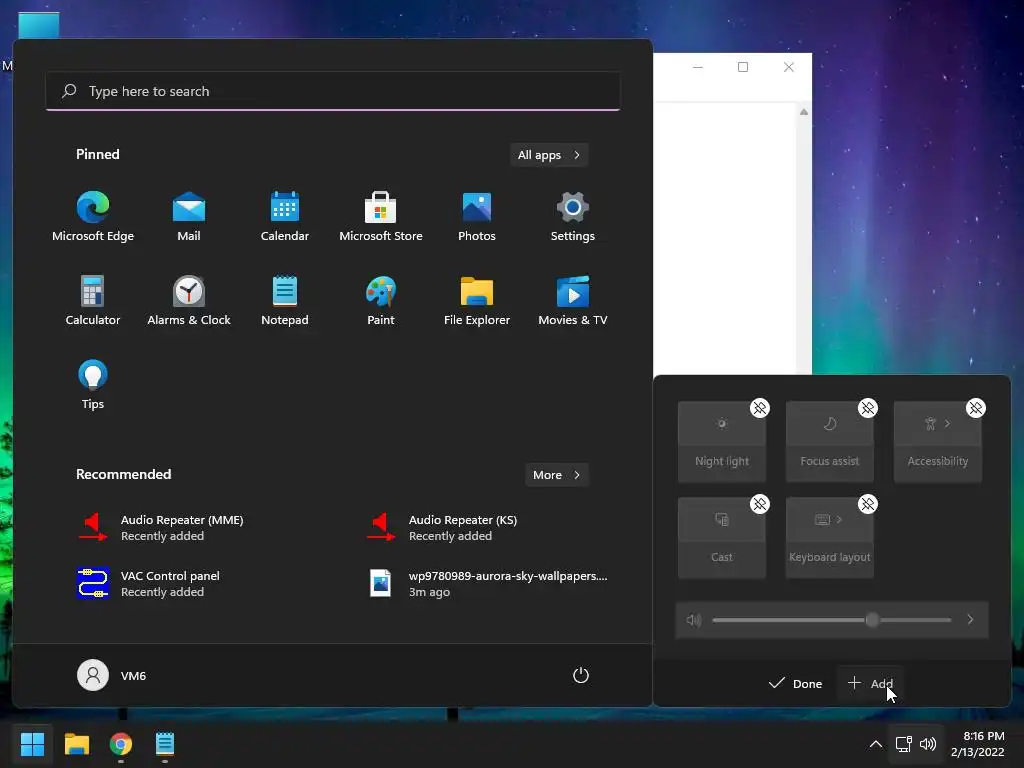Open Google Chrome from the taskbar

(x=121, y=744)
